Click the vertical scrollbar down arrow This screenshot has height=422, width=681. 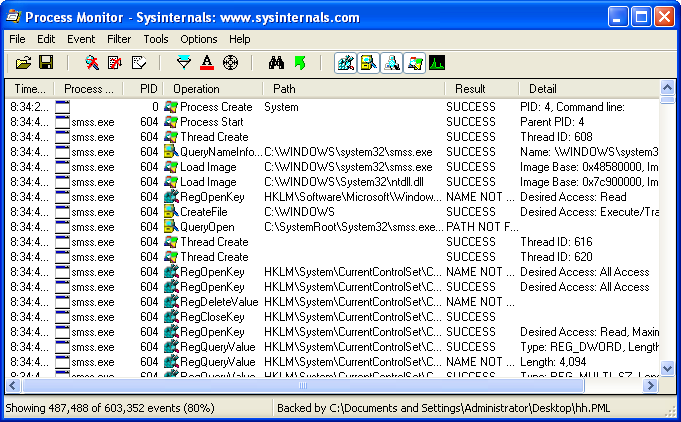point(669,369)
